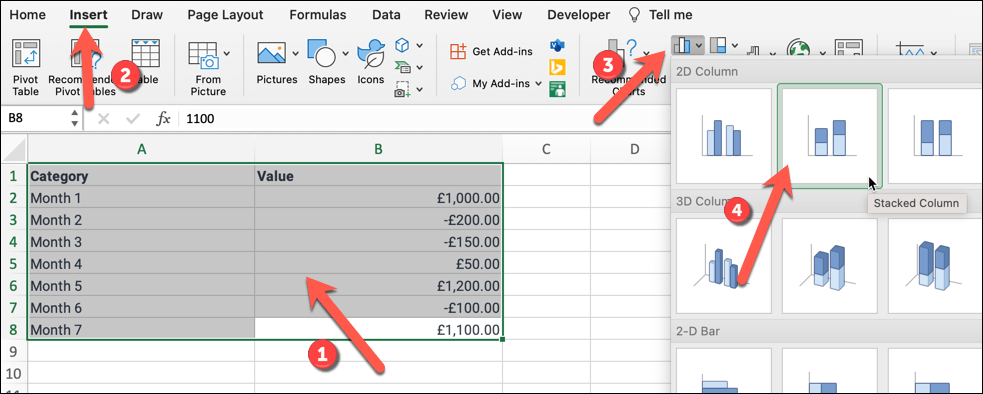The image size is (983, 394).
Task: Open the Pictures insert button
Action: [276, 62]
